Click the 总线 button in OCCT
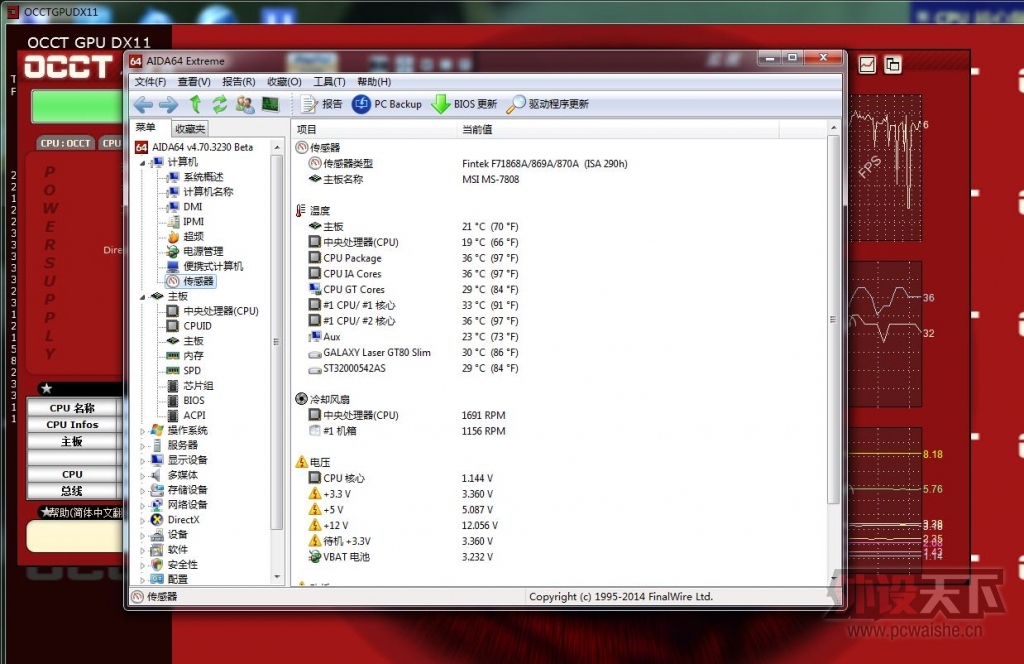Screen dimensions: 1024x664 point(72,491)
